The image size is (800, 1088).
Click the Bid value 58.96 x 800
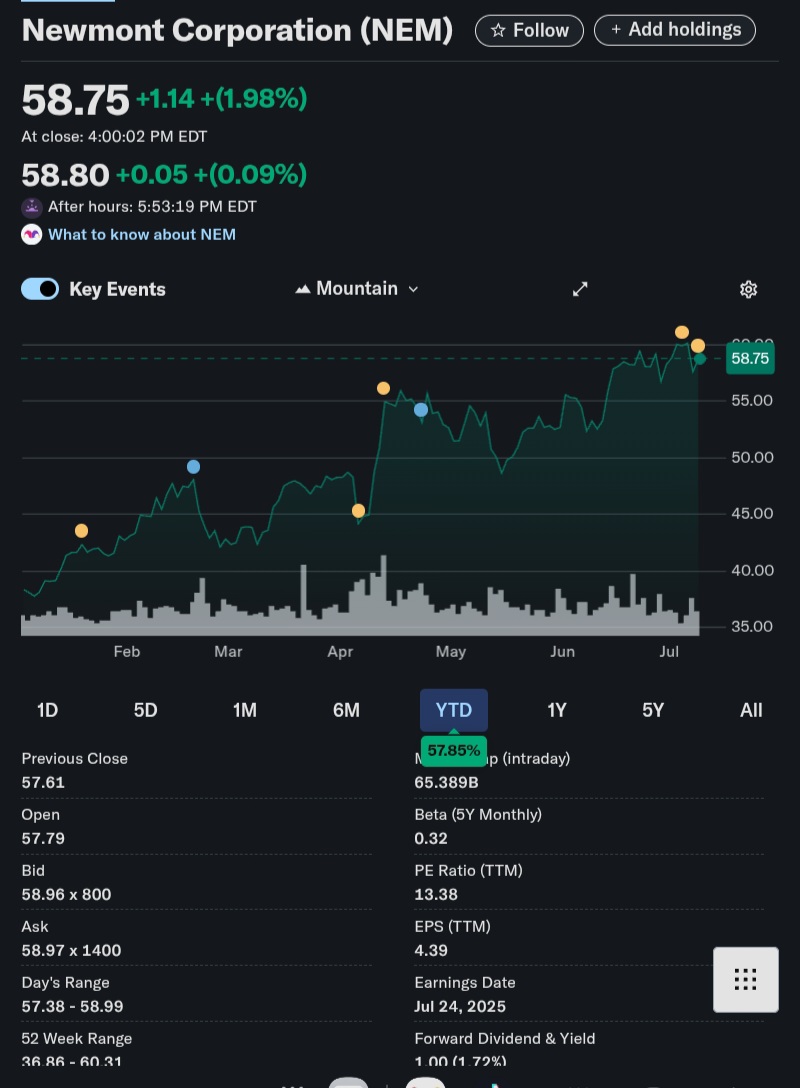67,894
